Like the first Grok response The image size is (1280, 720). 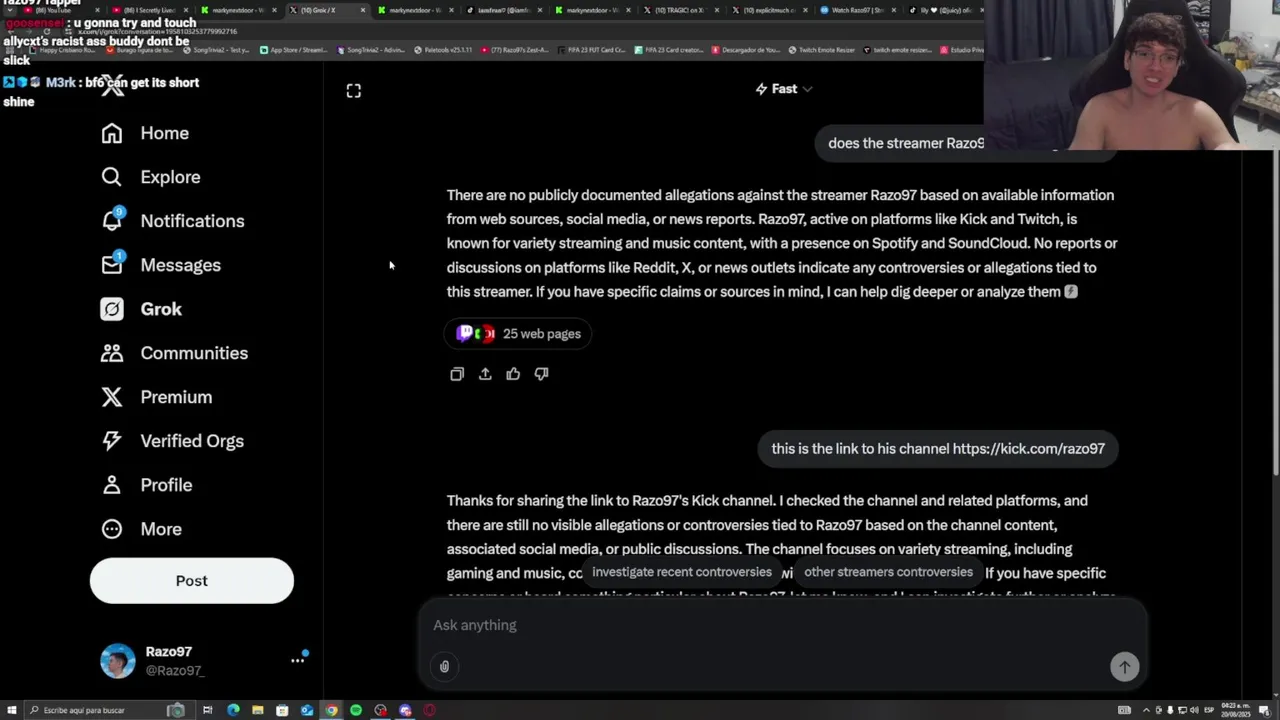tap(513, 374)
